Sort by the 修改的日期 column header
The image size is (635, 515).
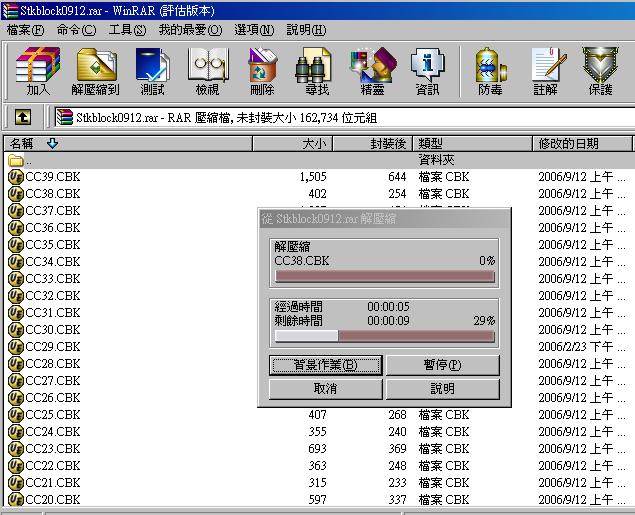coord(582,144)
